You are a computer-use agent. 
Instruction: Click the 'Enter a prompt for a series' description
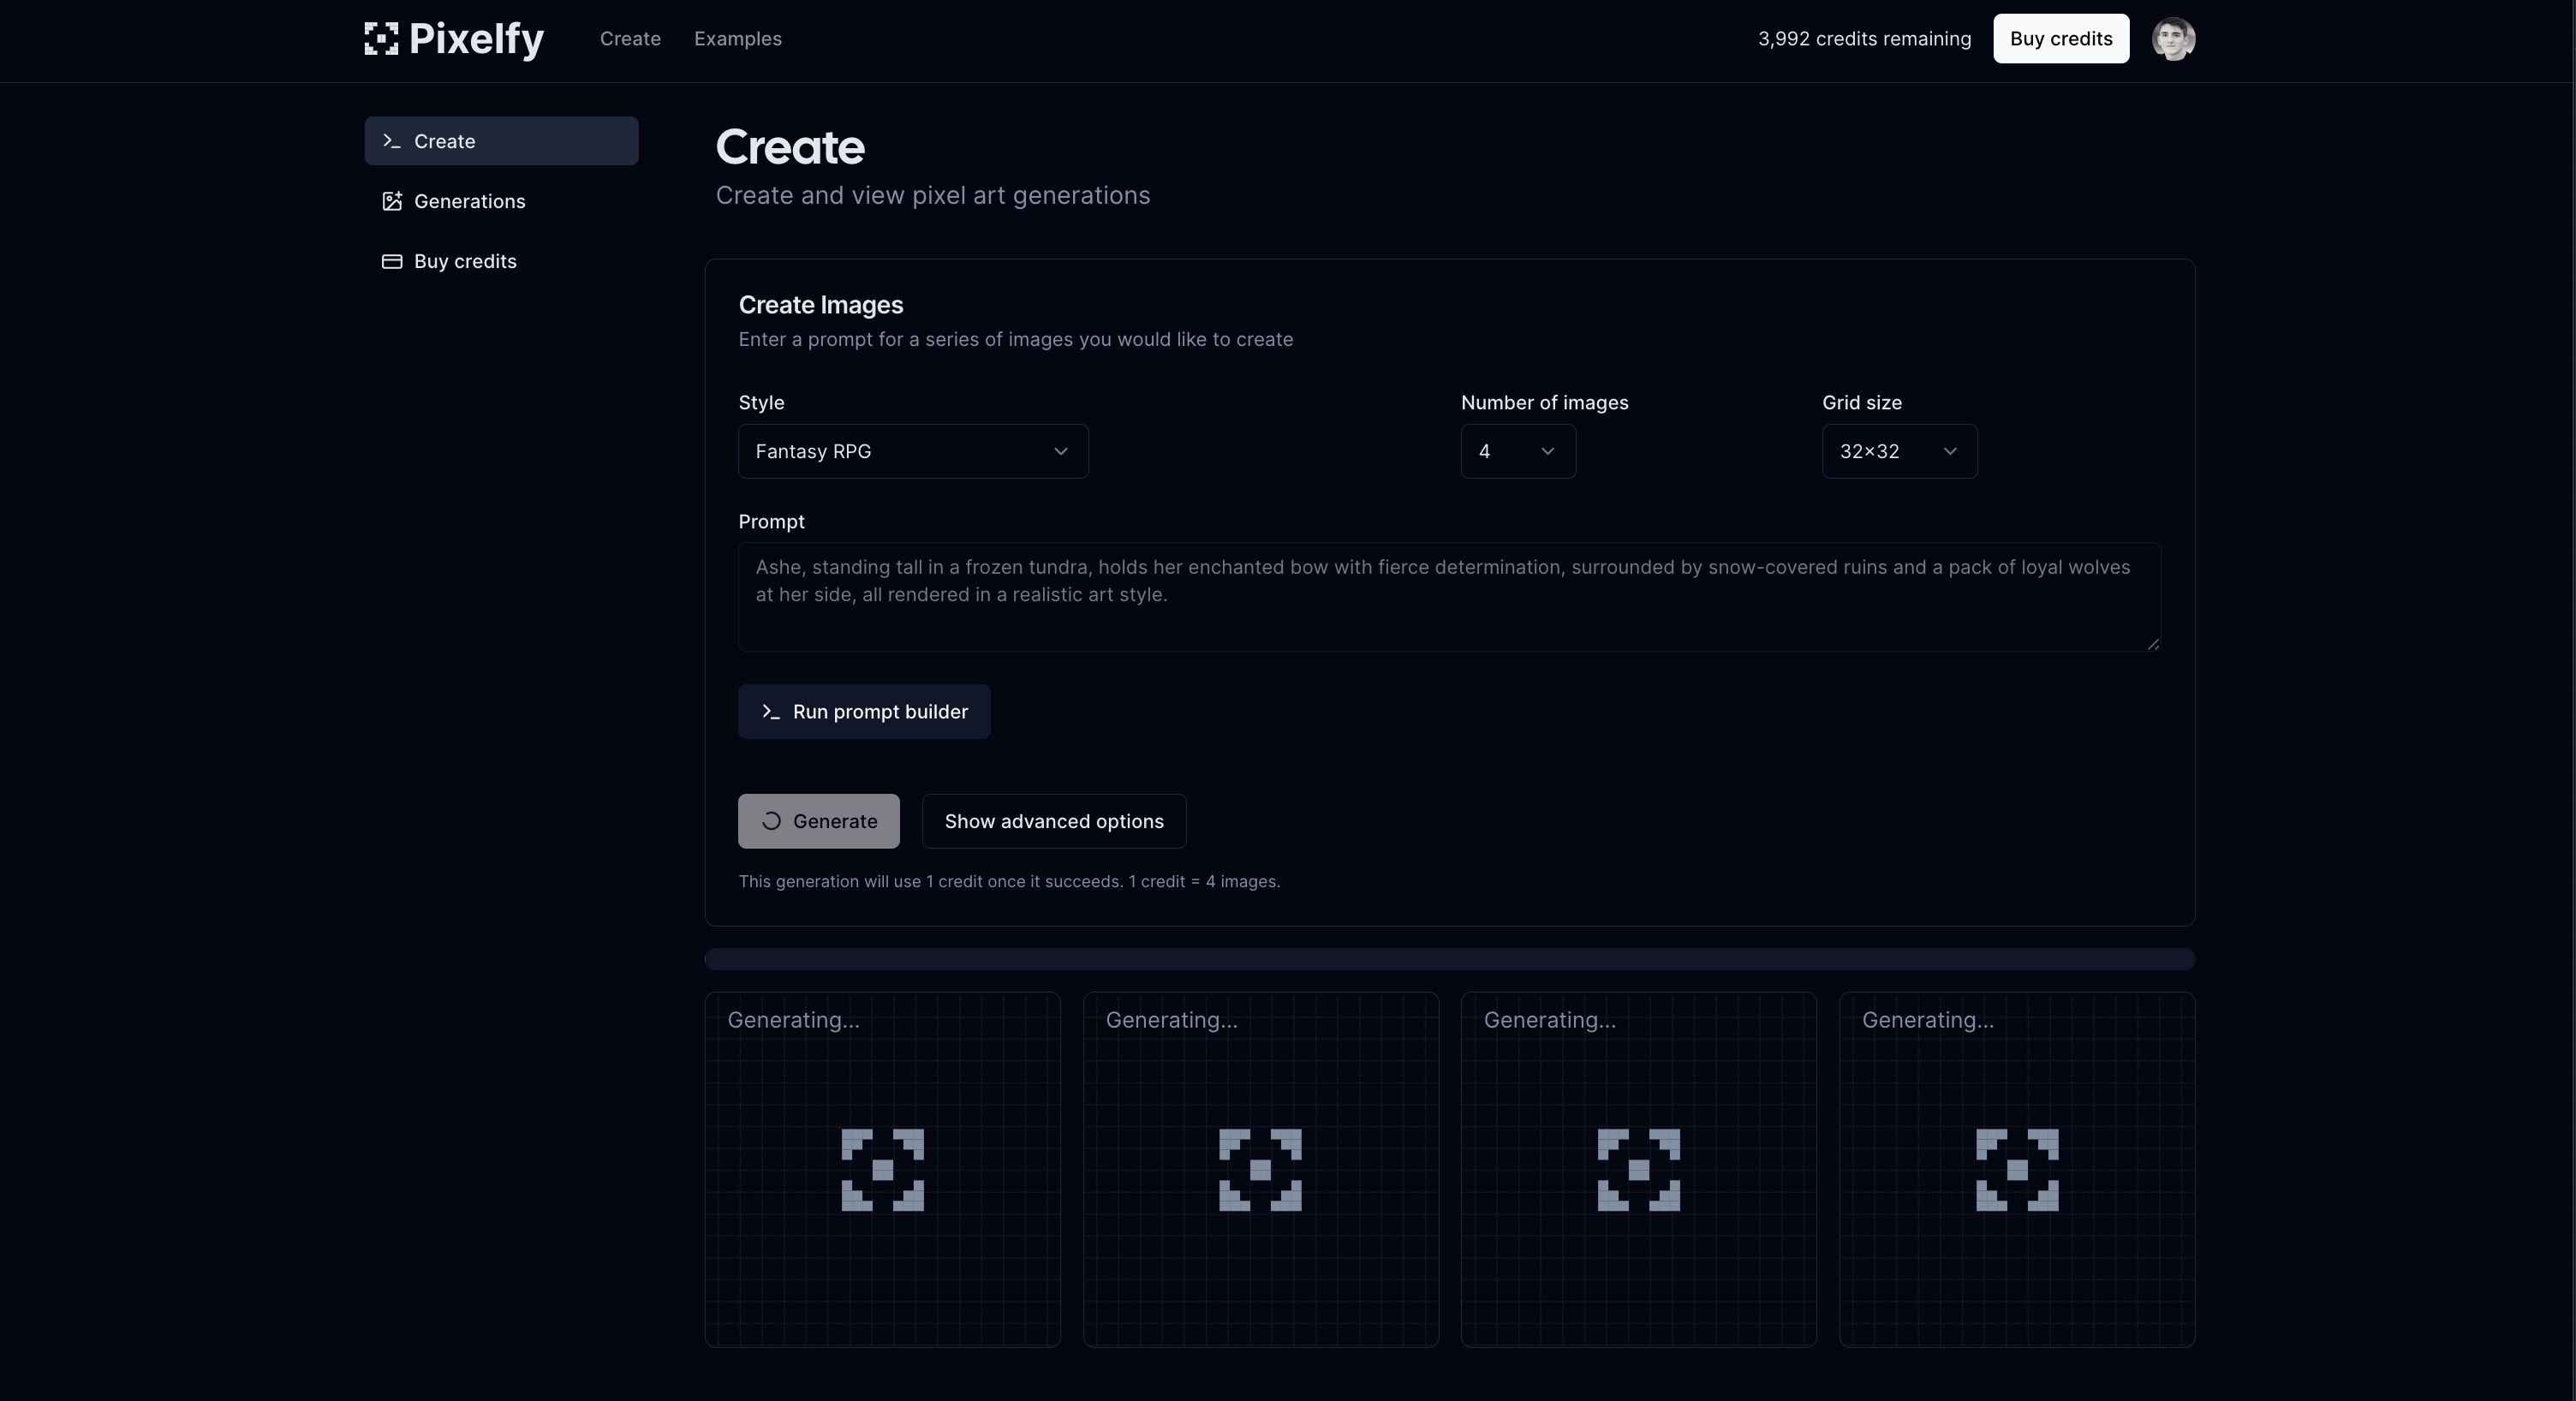click(x=1015, y=339)
